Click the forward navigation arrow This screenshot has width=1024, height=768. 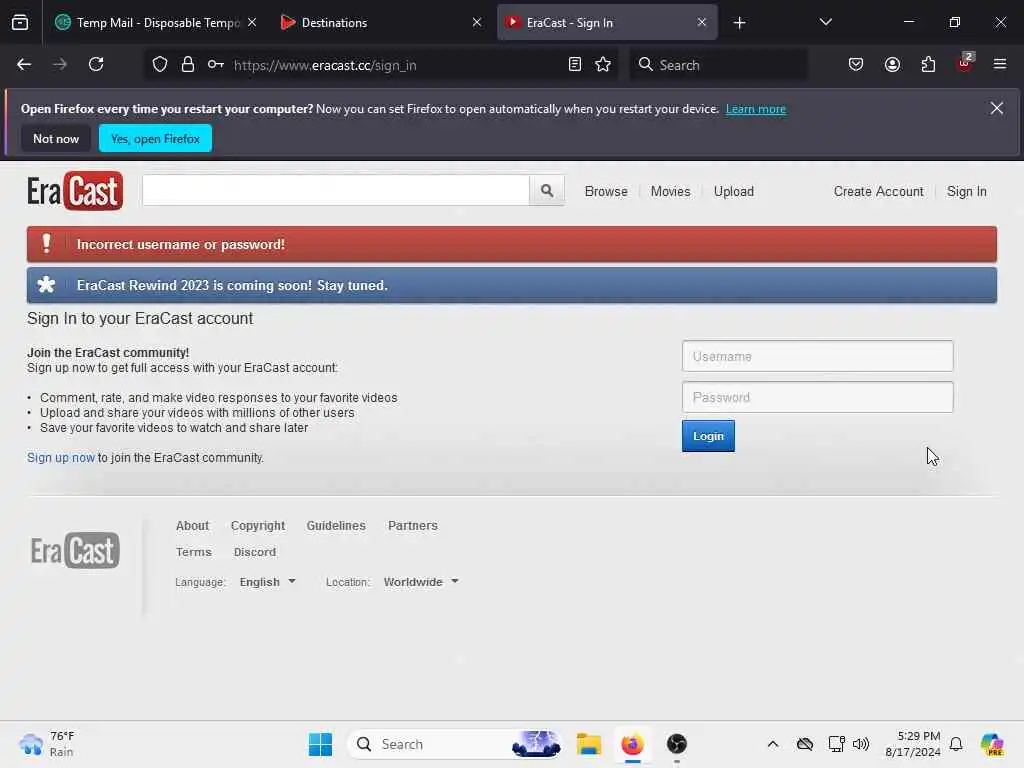[59, 65]
